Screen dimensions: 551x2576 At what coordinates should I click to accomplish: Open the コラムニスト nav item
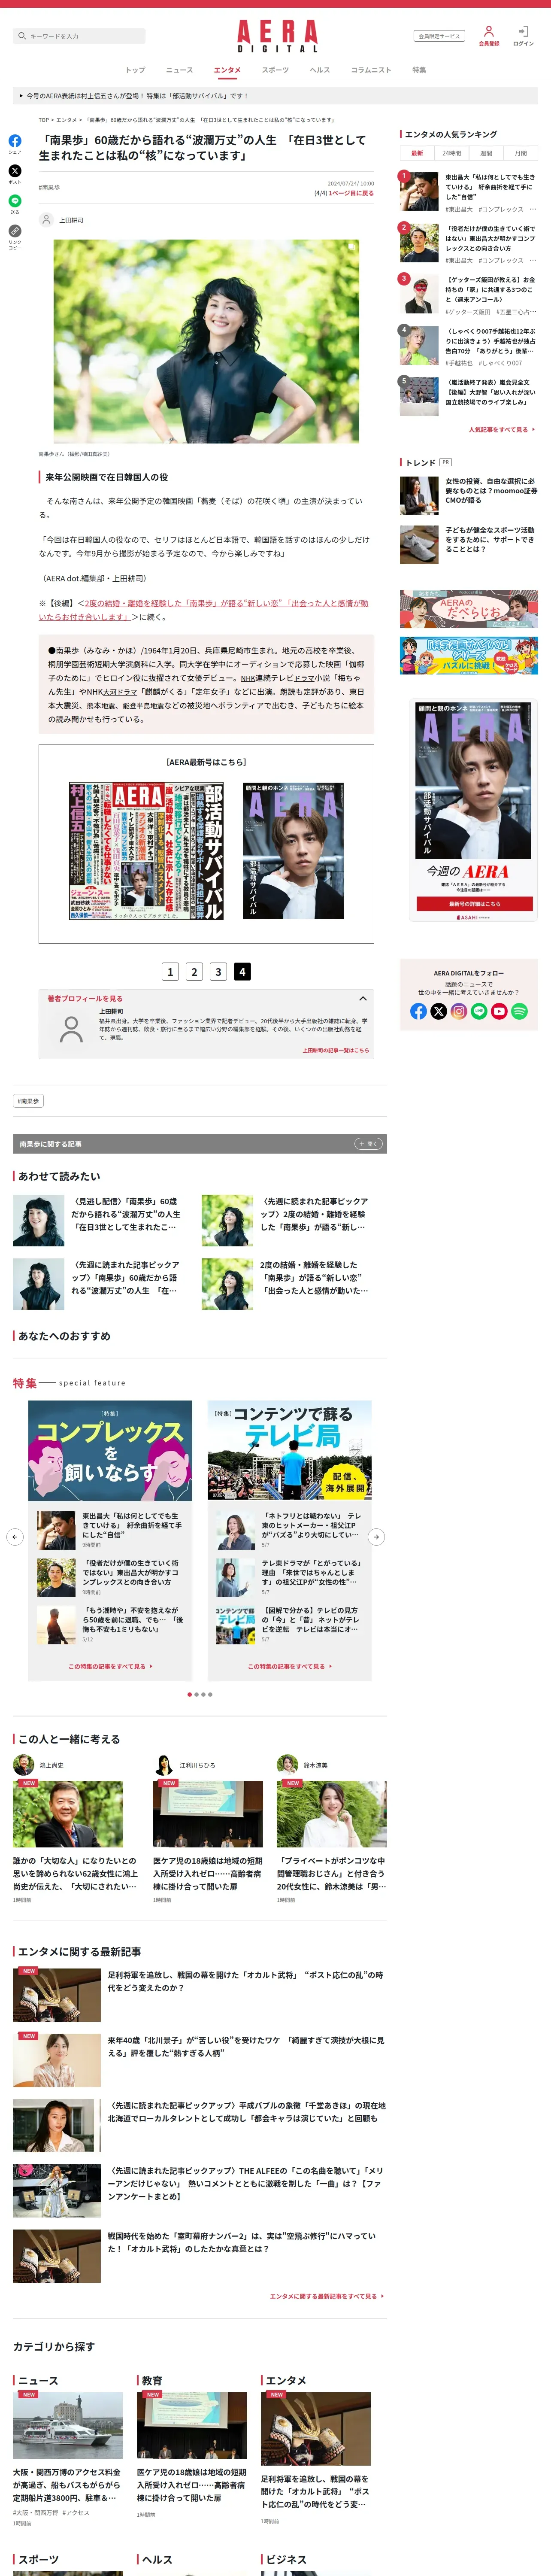[371, 70]
